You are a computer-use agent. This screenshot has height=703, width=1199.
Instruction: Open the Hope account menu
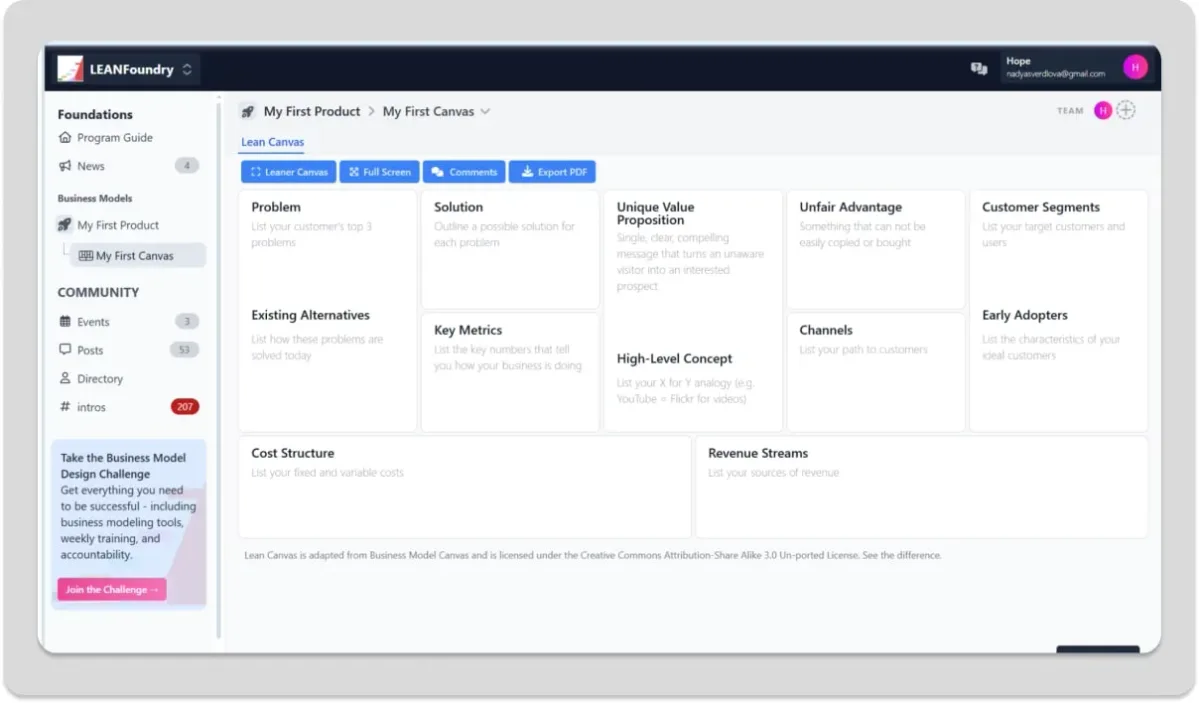point(1054,67)
